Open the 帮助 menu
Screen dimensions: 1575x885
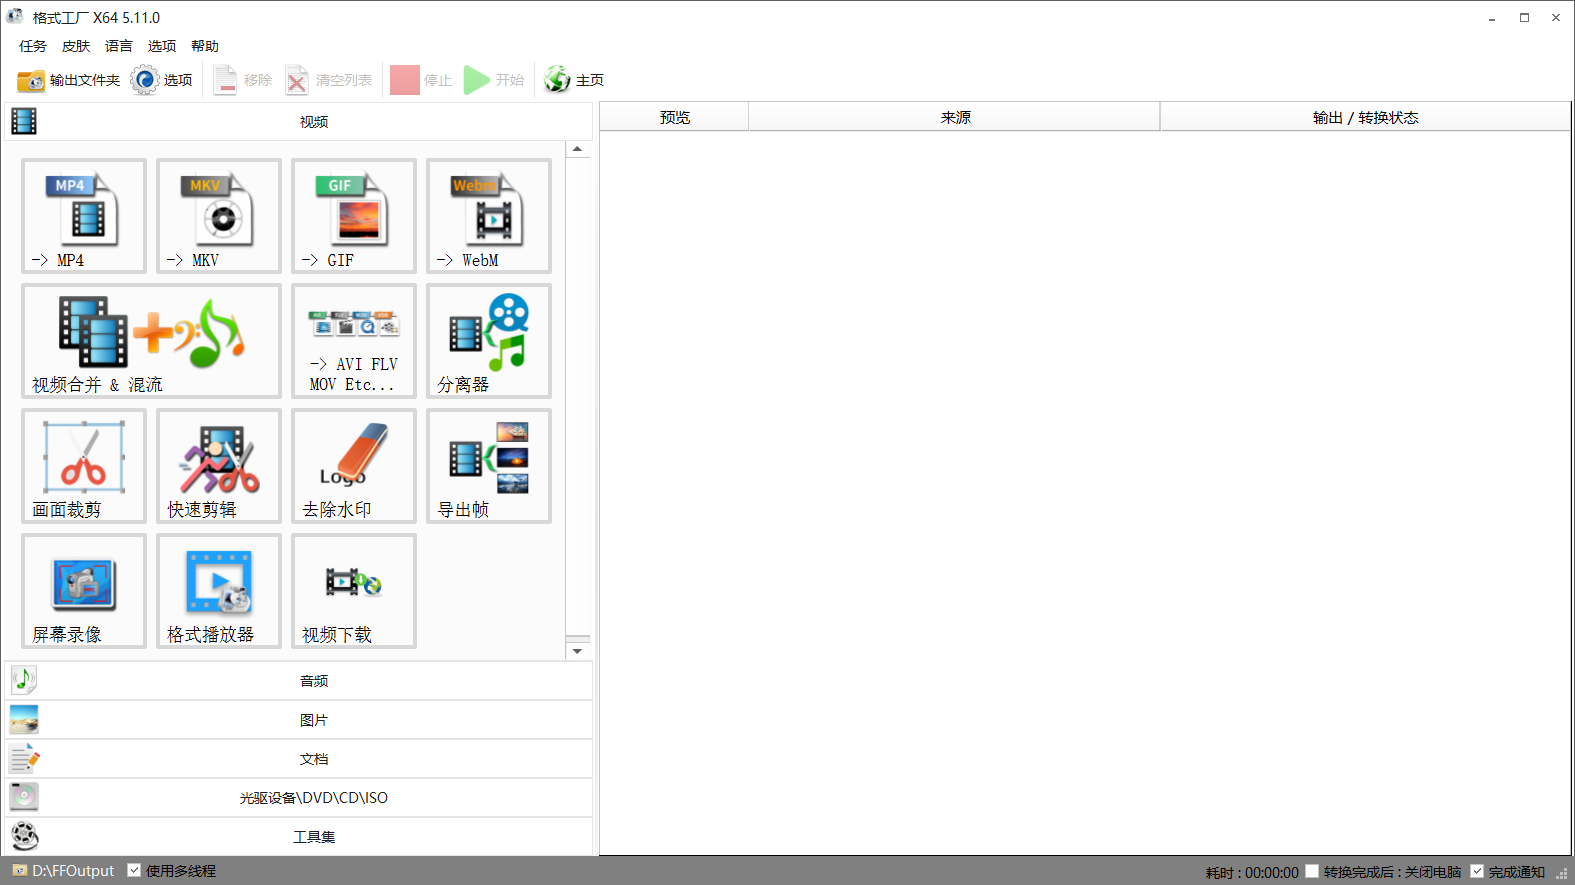[x=205, y=46]
